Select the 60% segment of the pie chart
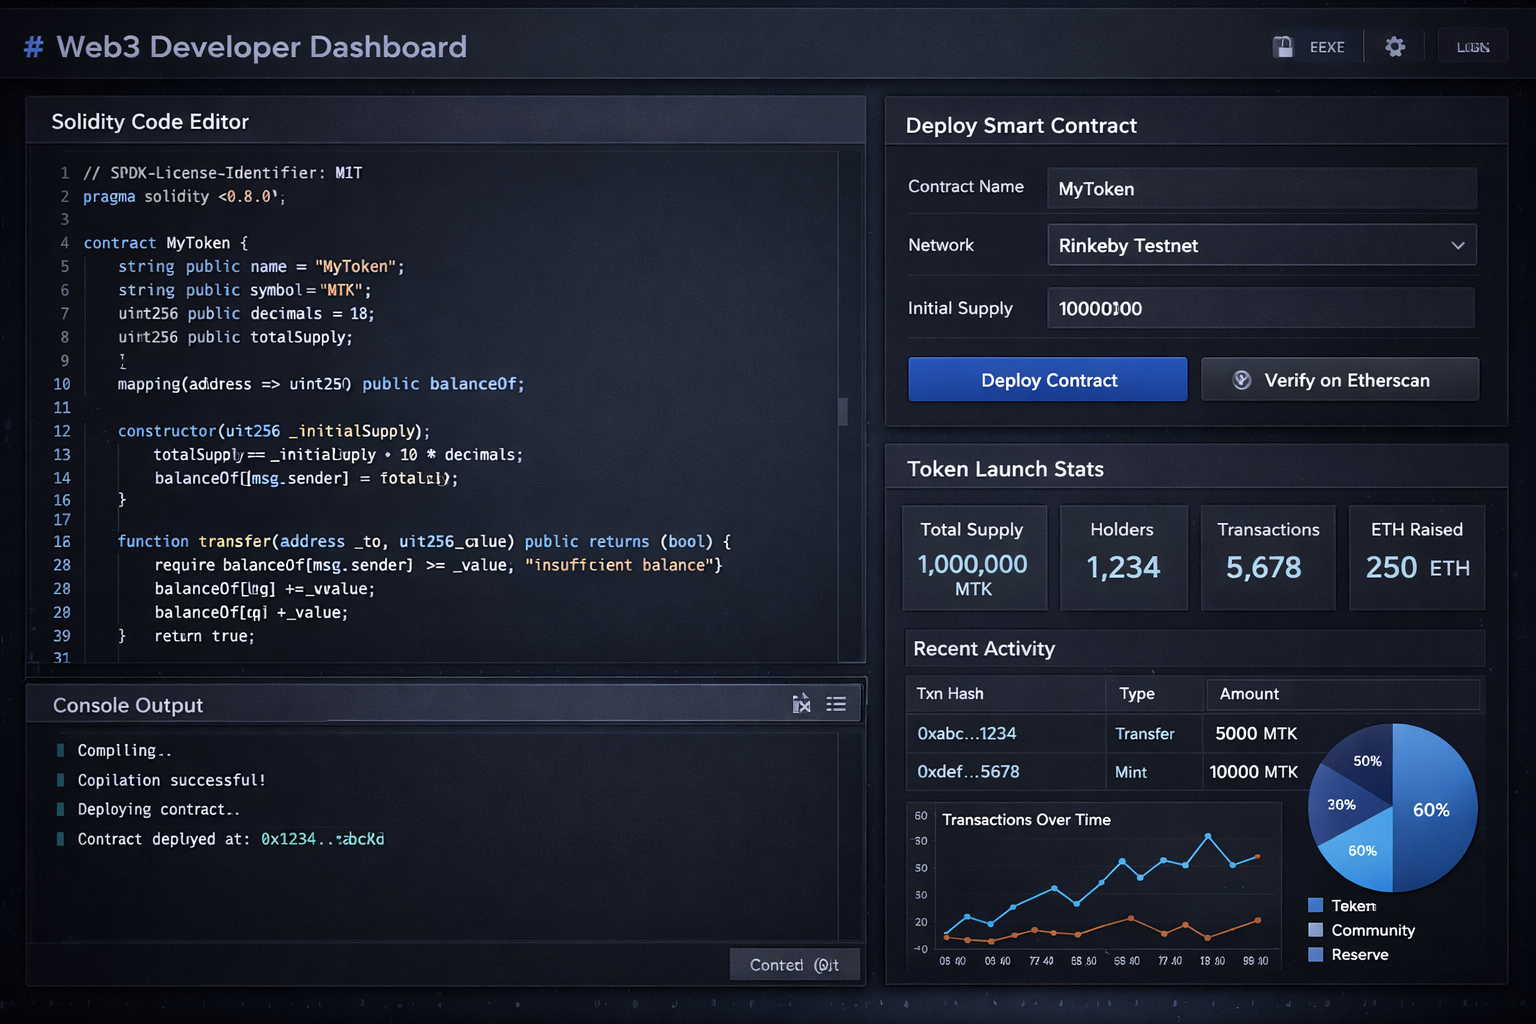This screenshot has width=1536, height=1024. [x=1430, y=810]
